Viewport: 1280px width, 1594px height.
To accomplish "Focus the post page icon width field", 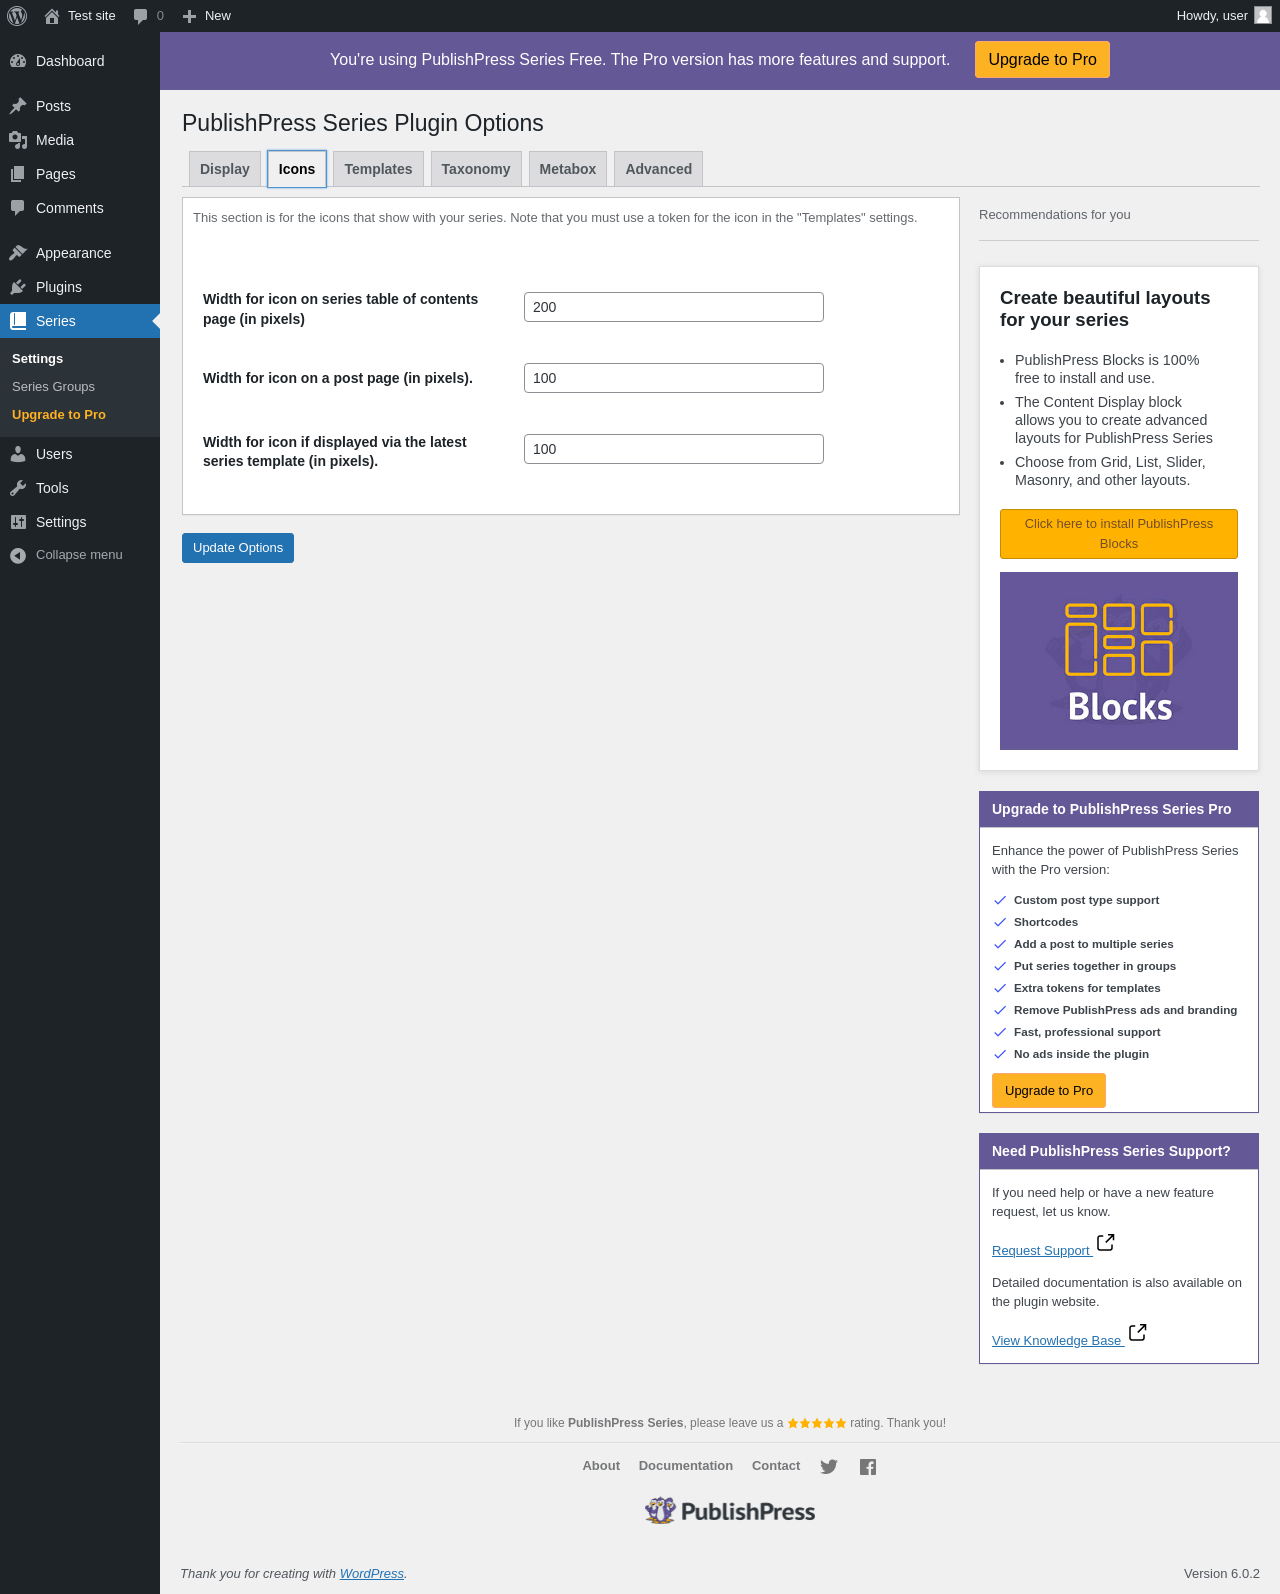I will tap(674, 378).
